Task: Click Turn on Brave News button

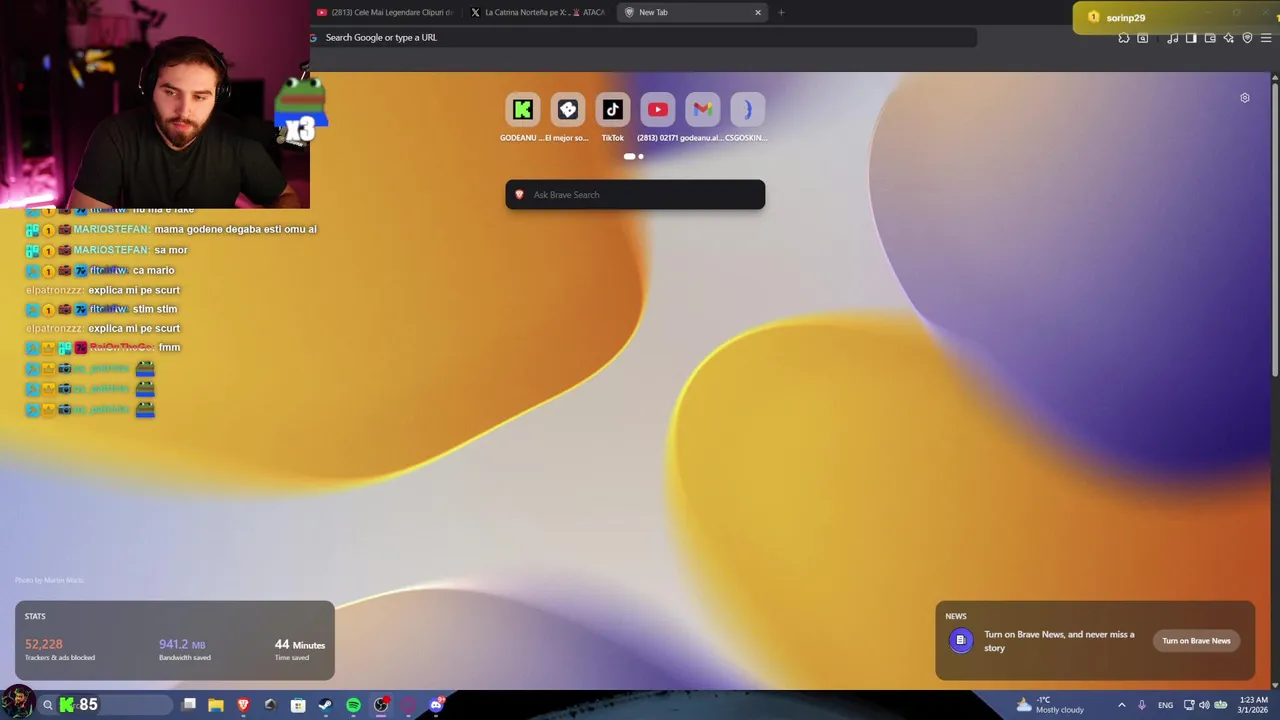Action: point(1196,641)
